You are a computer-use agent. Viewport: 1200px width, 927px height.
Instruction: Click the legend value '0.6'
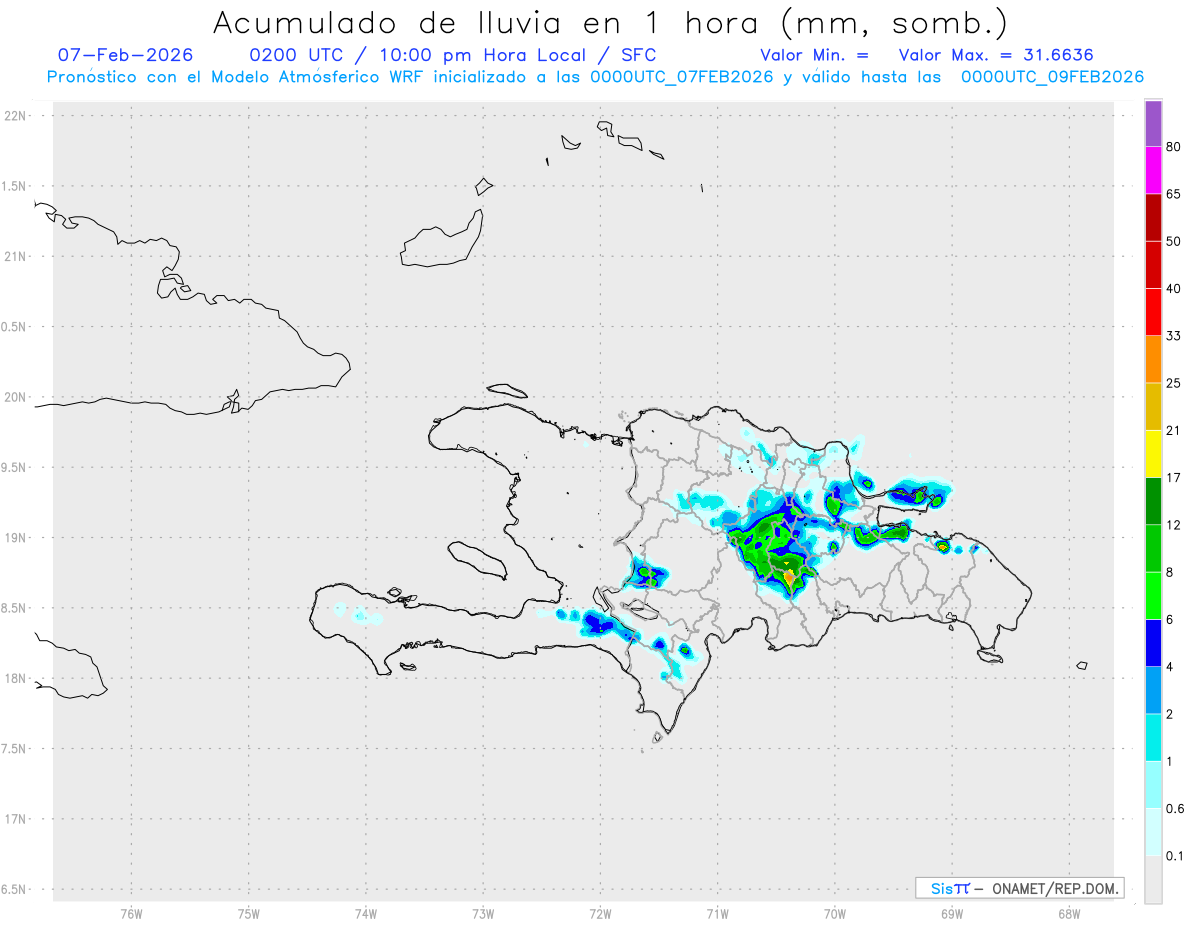tap(1176, 809)
